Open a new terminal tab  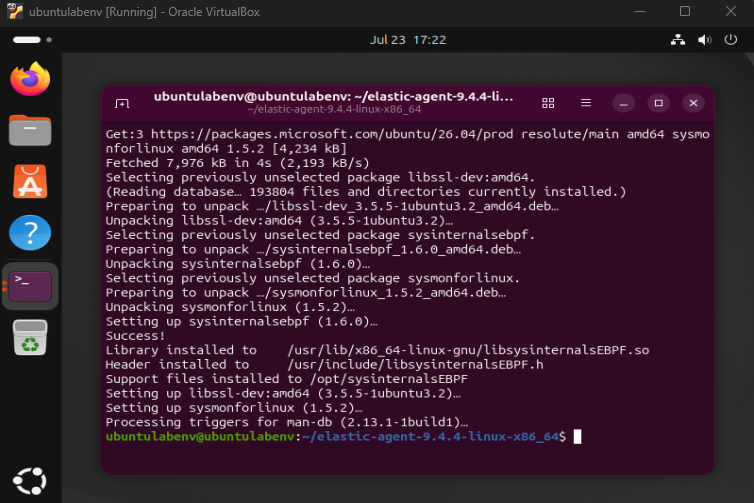click(122, 103)
